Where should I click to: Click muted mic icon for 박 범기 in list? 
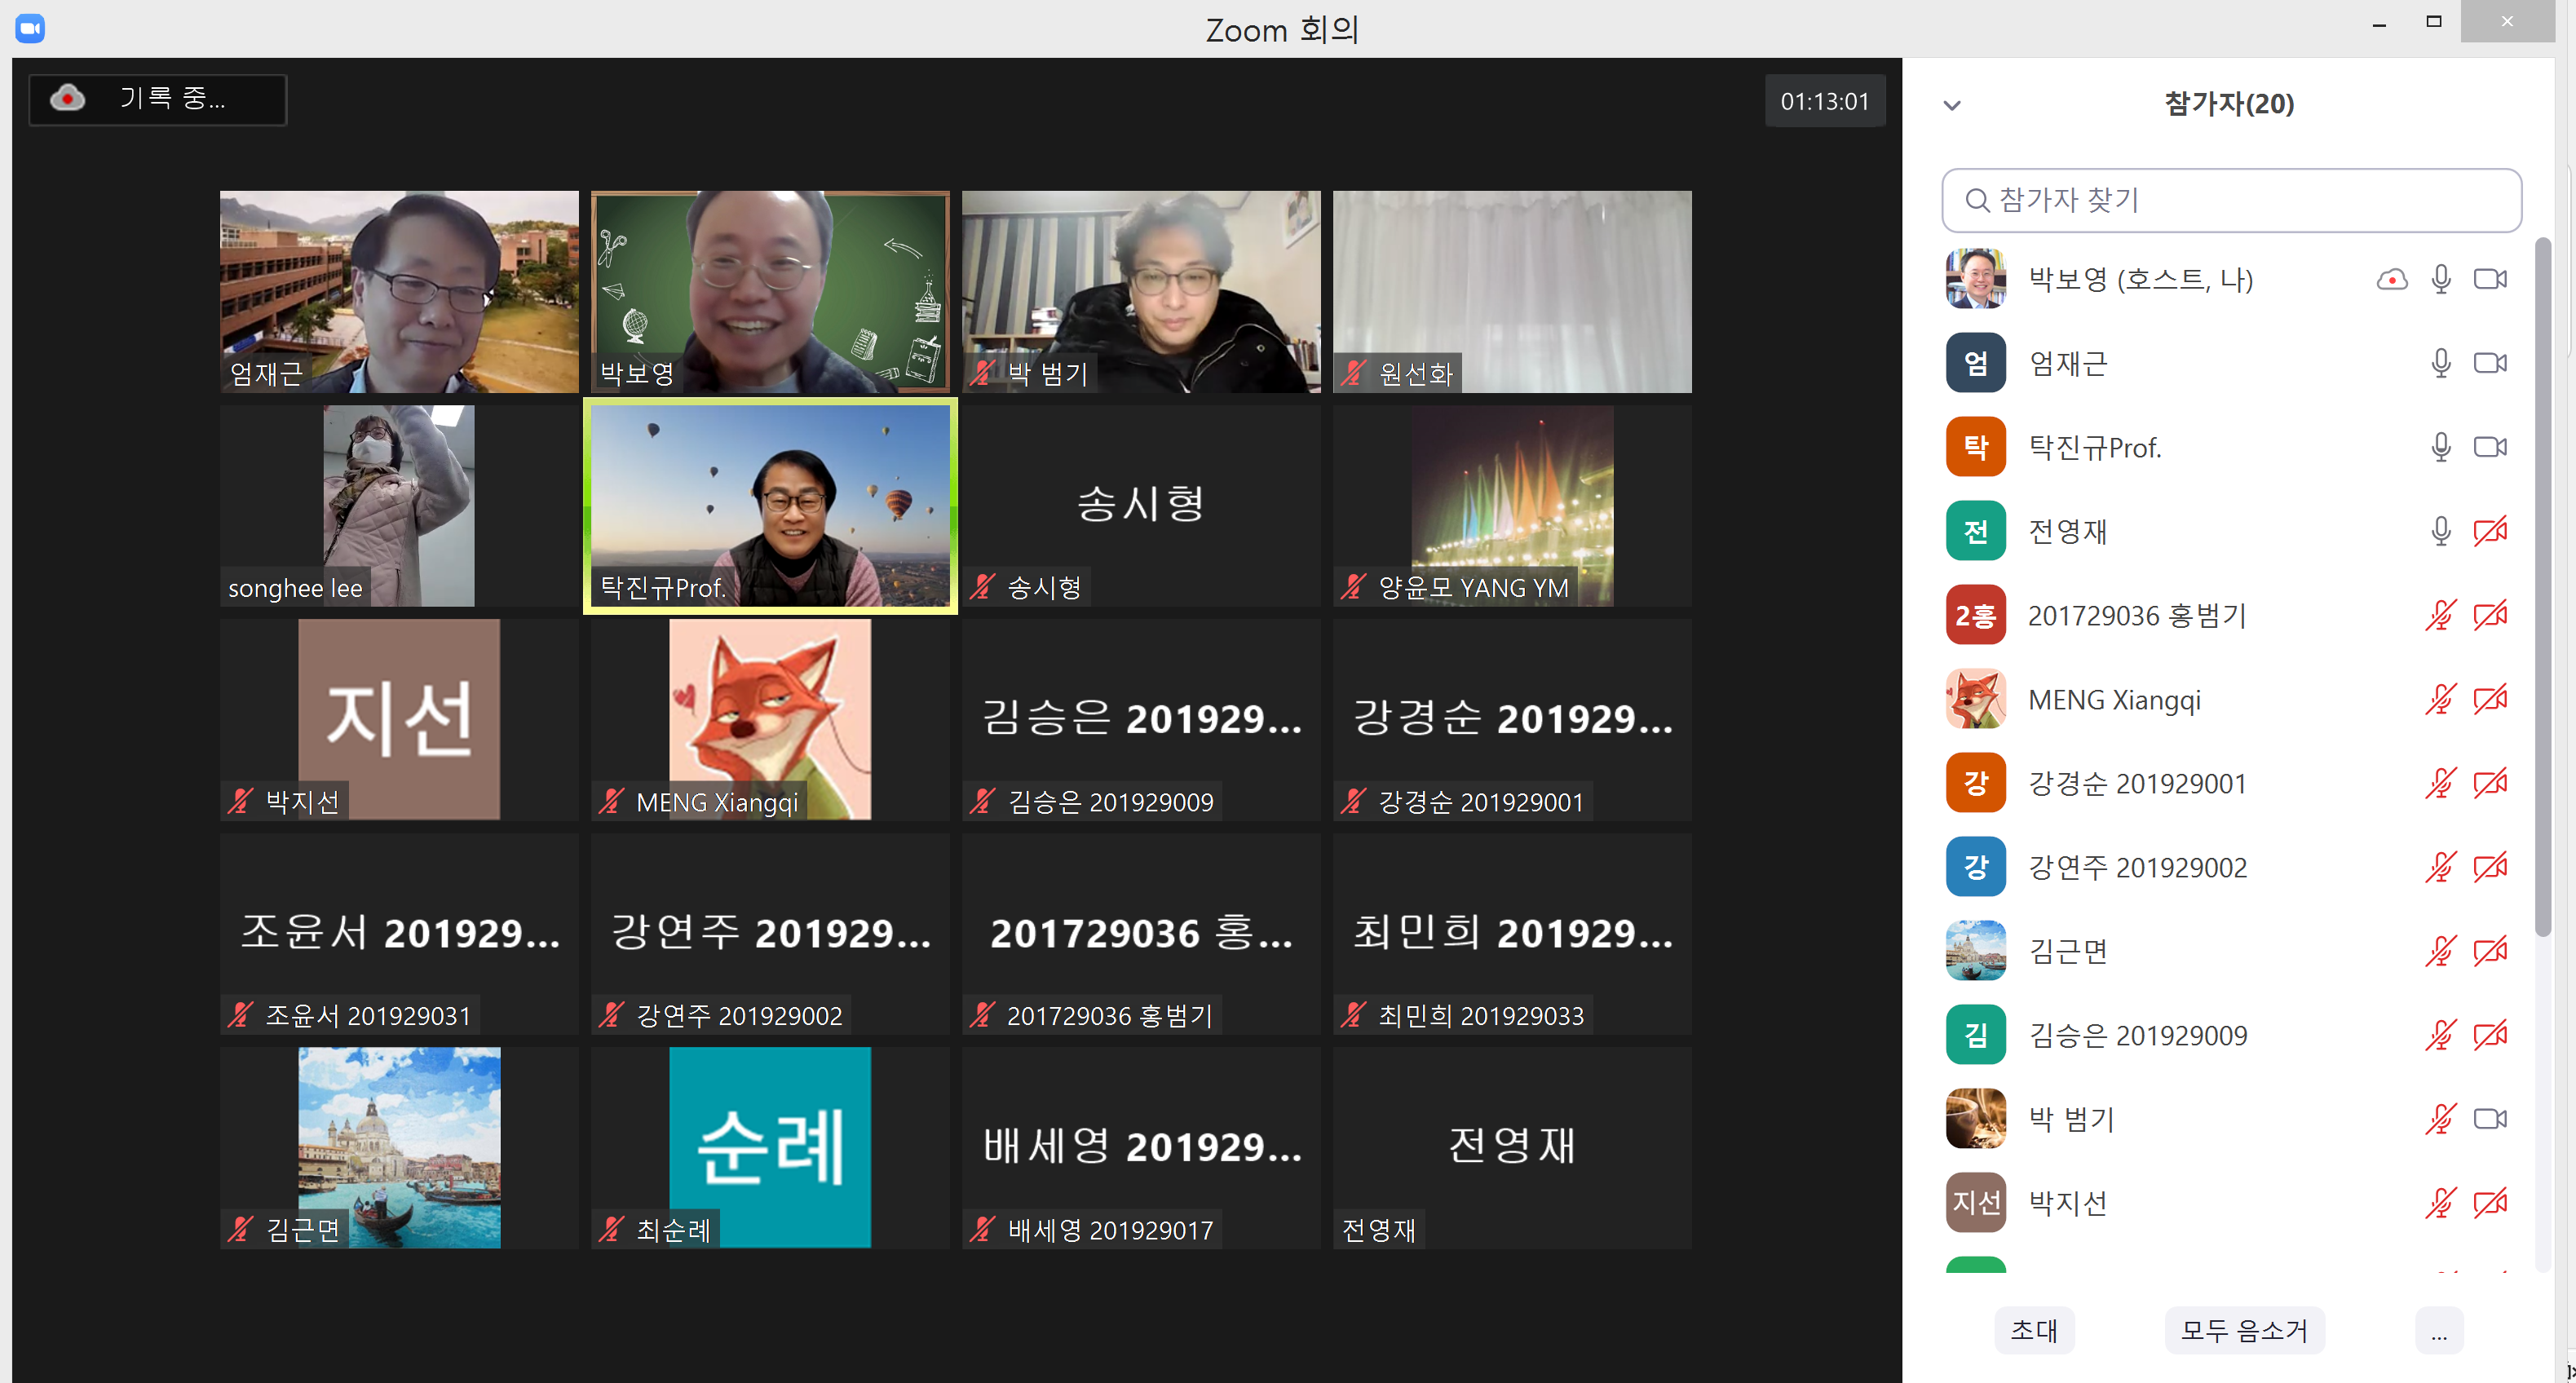(x=2441, y=1119)
